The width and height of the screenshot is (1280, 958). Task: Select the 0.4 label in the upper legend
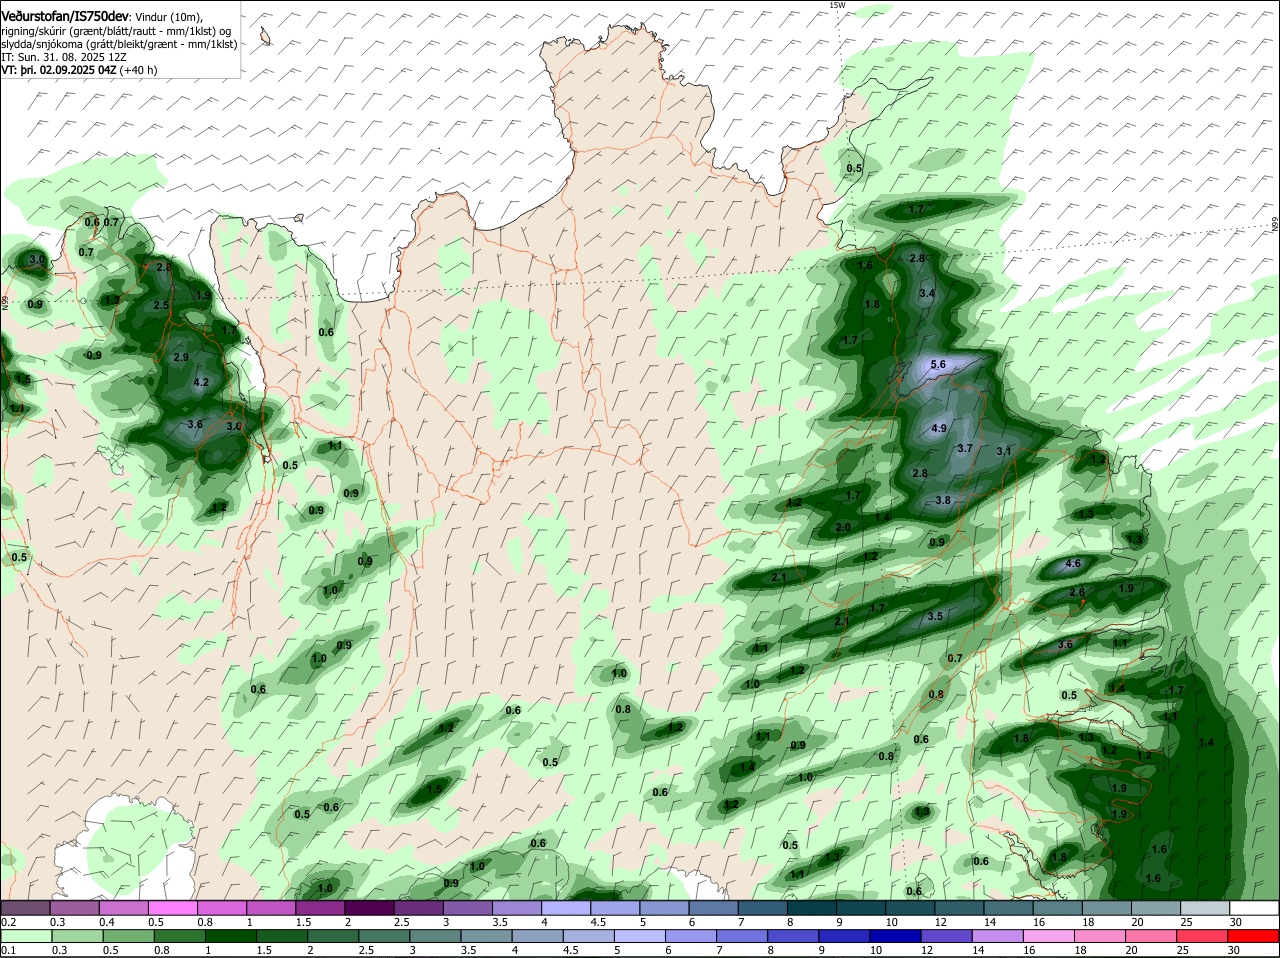click(x=107, y=921)
